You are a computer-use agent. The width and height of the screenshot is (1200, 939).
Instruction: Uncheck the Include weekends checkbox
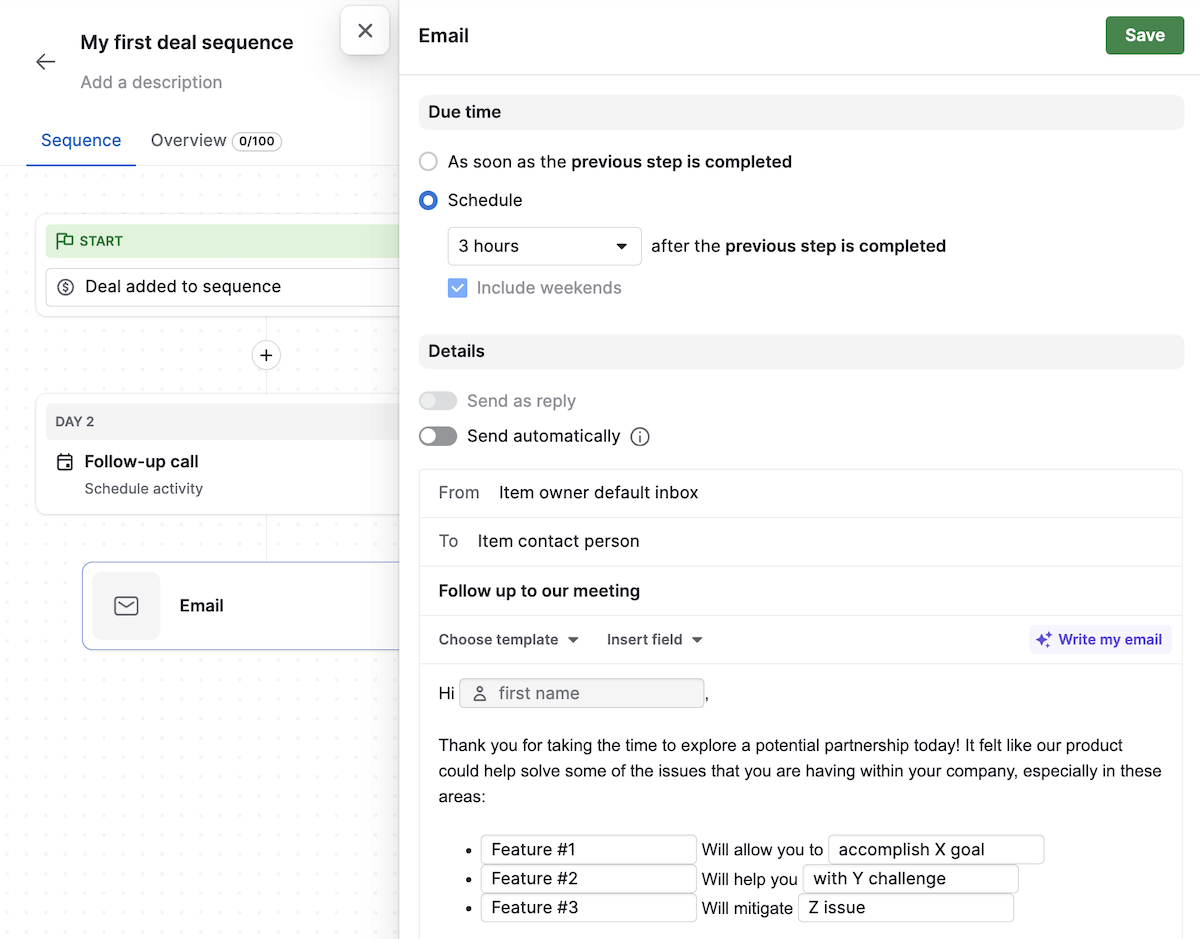pos(457,287)
